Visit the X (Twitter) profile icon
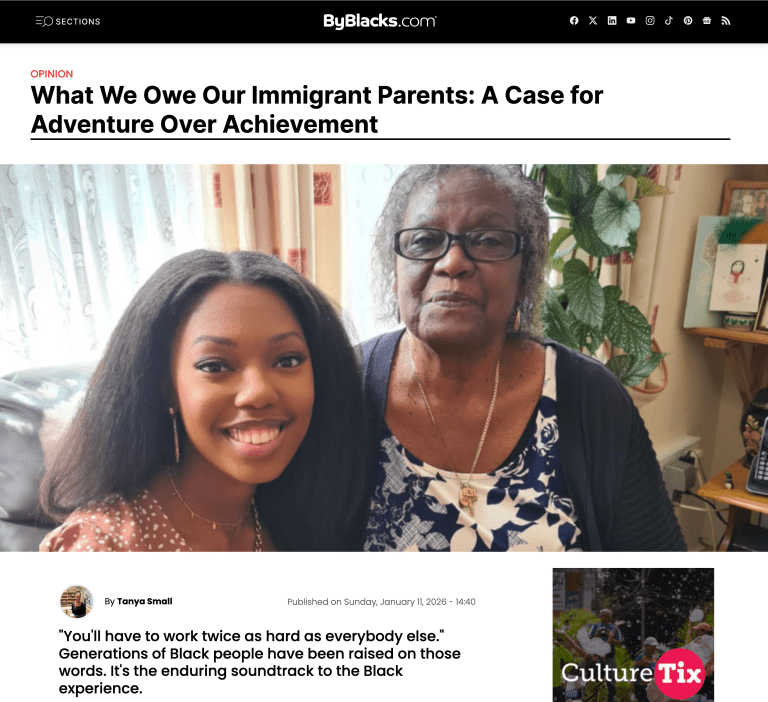Screen dimensions: 768x702 click(593, 21)
